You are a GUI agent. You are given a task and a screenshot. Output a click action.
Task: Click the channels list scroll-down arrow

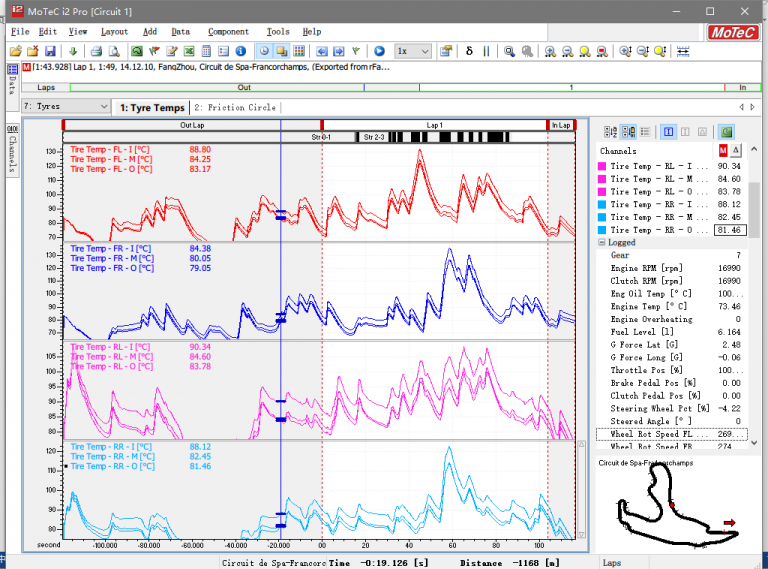tap(754, 443)
